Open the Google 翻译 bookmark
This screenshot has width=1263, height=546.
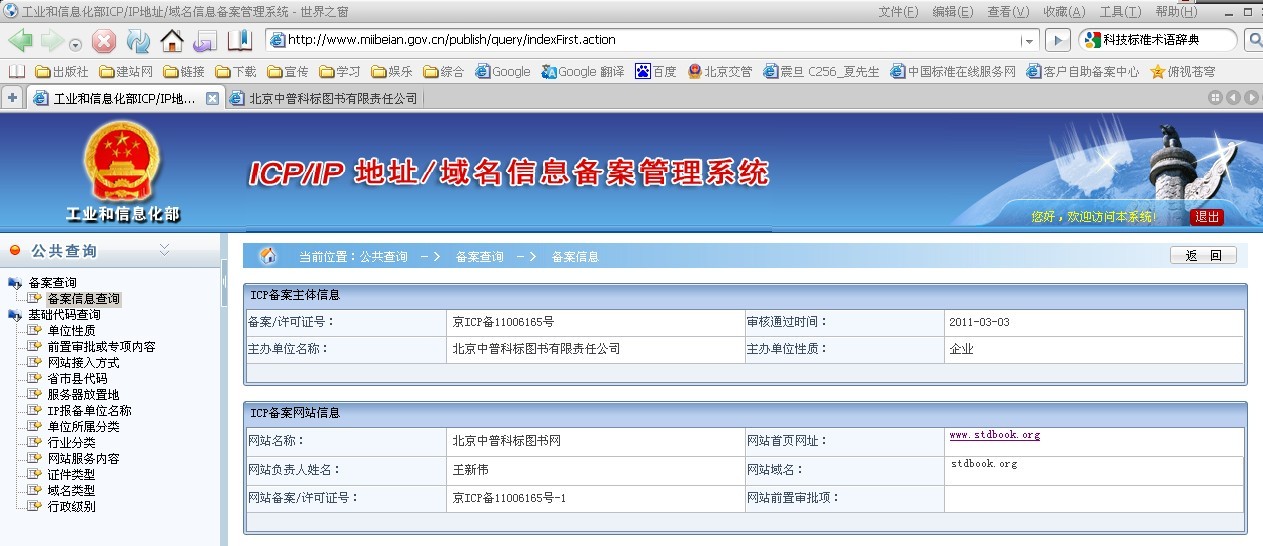click(583, 72)
